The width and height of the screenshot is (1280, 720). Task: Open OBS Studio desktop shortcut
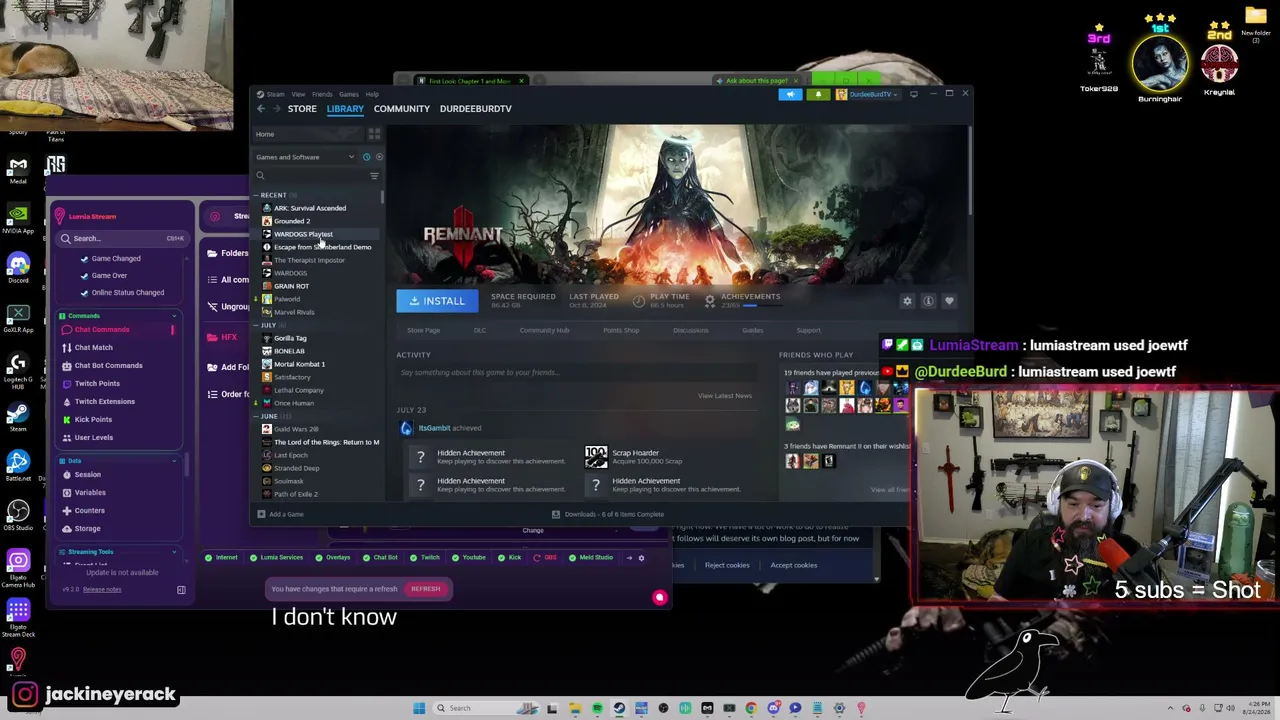(18, 515)
